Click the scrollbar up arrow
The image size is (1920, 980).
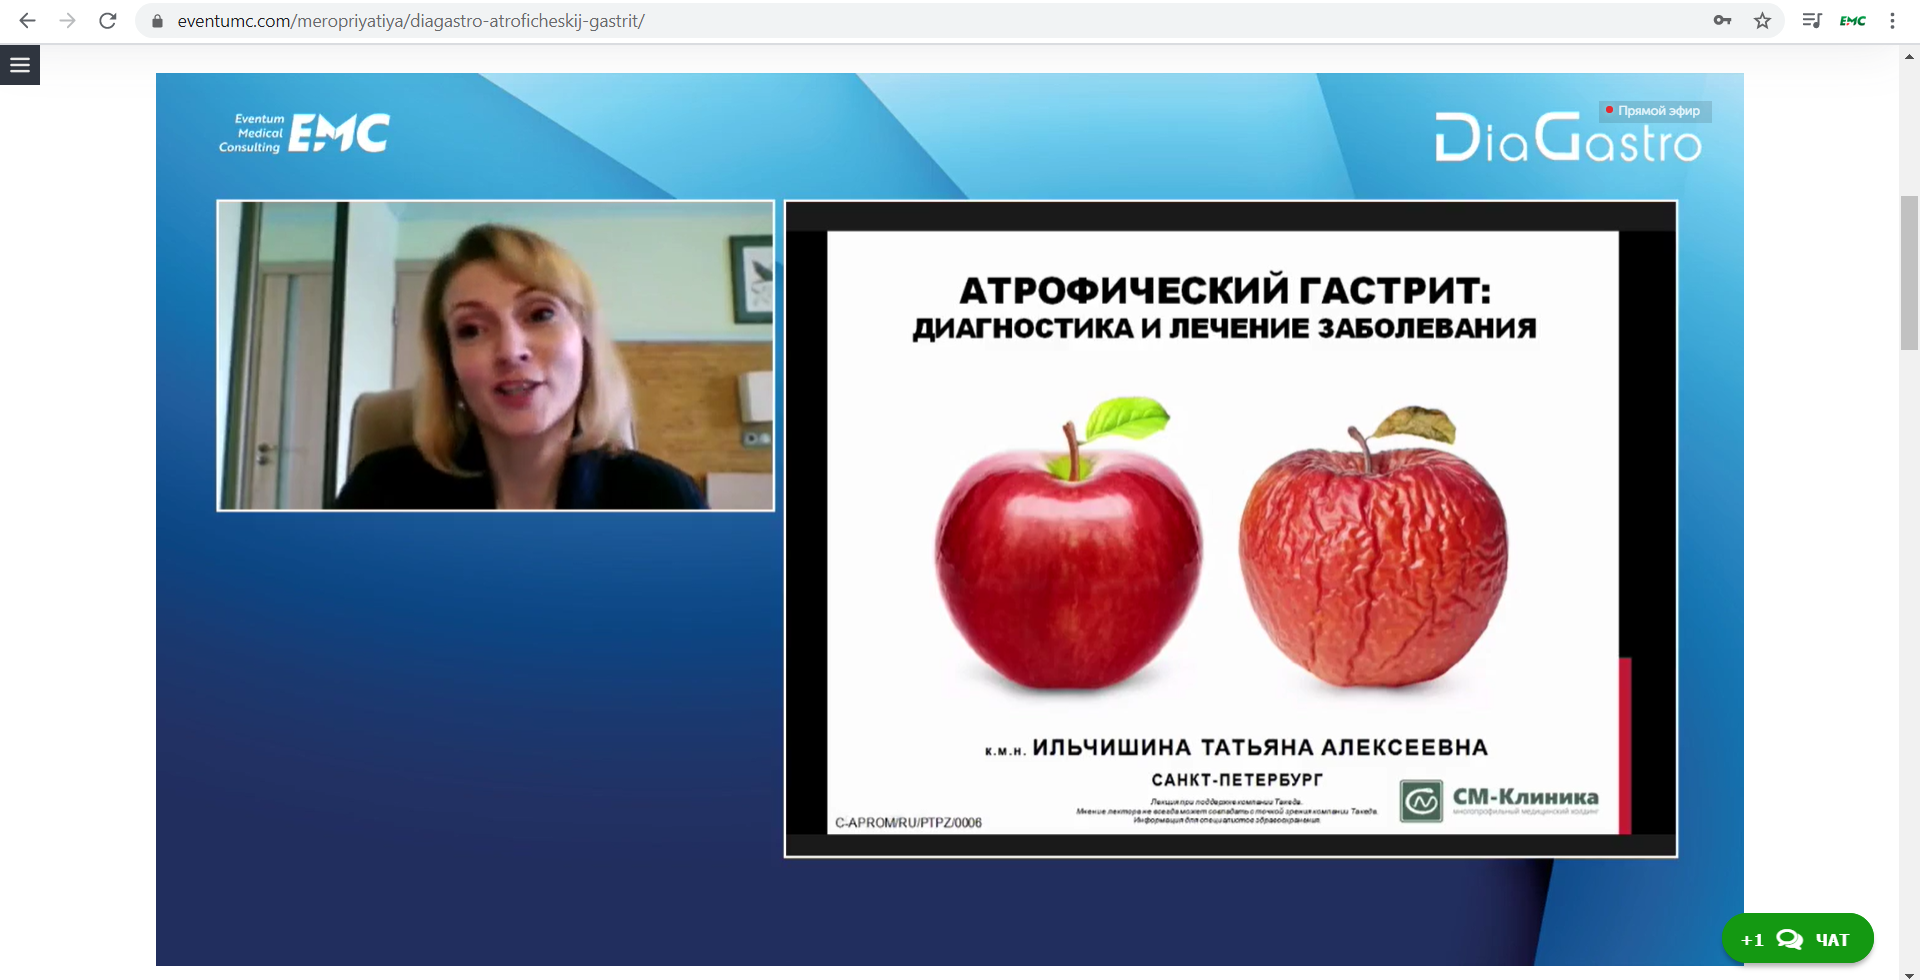(1909, 57)
